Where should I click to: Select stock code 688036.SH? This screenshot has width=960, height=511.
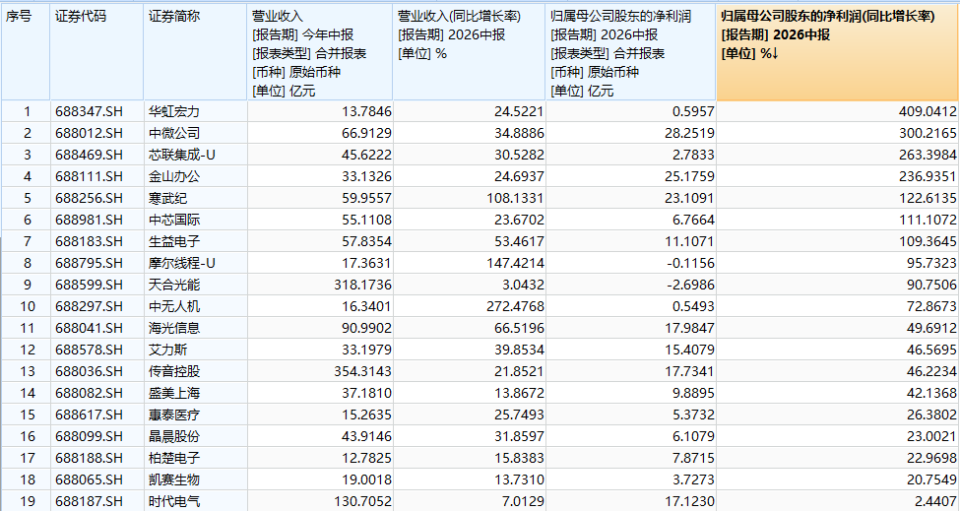(x=89, y=371)
